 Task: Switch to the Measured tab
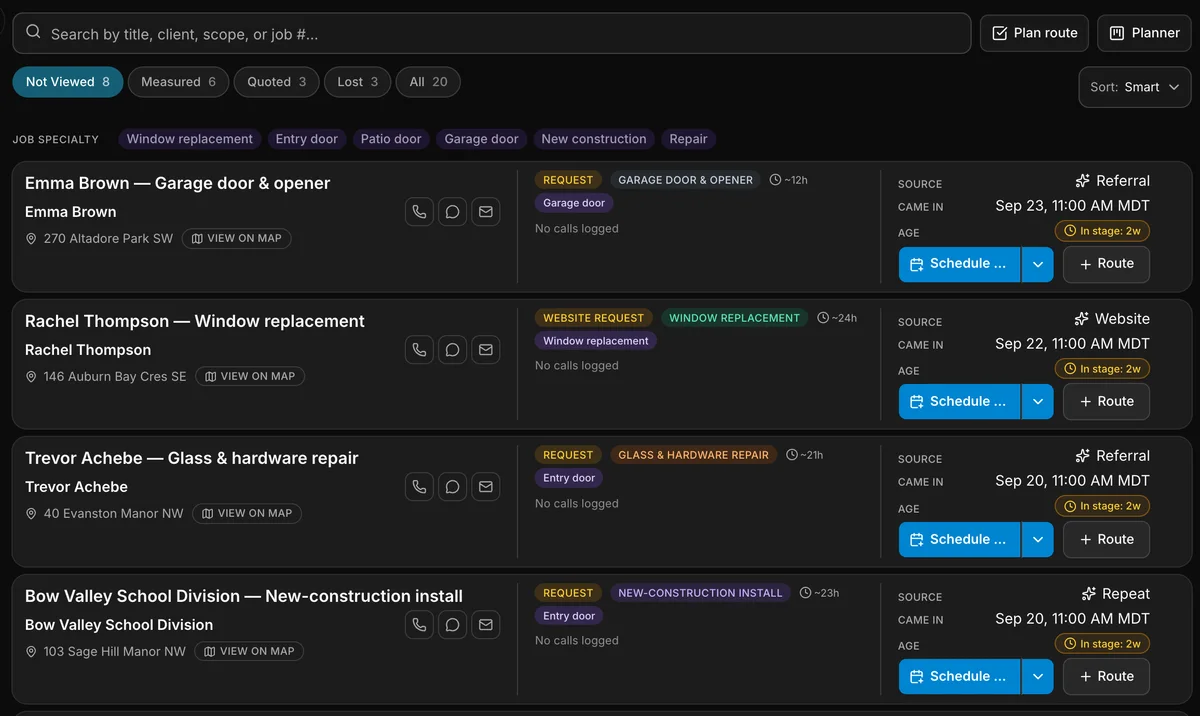click(x=178, y=82)
